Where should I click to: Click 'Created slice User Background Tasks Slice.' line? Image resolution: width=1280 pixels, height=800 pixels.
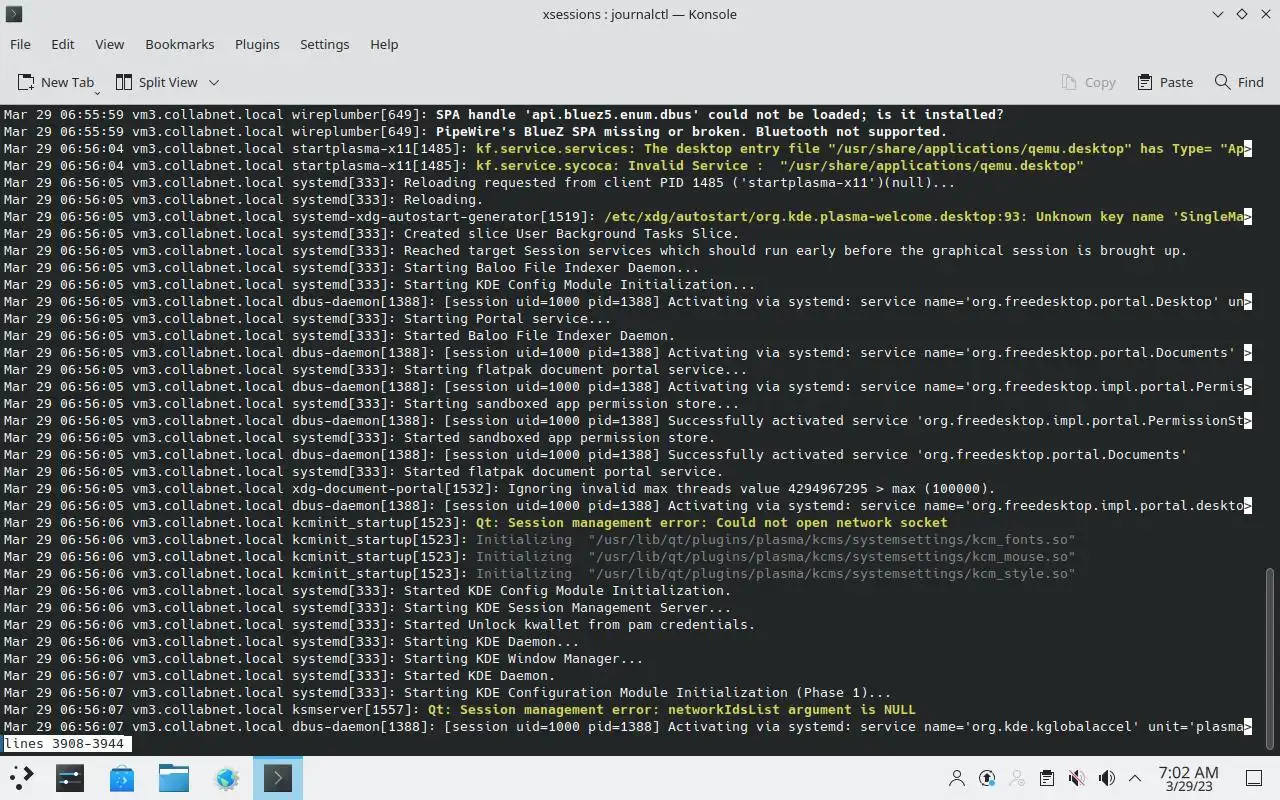[x=371, y=233]
